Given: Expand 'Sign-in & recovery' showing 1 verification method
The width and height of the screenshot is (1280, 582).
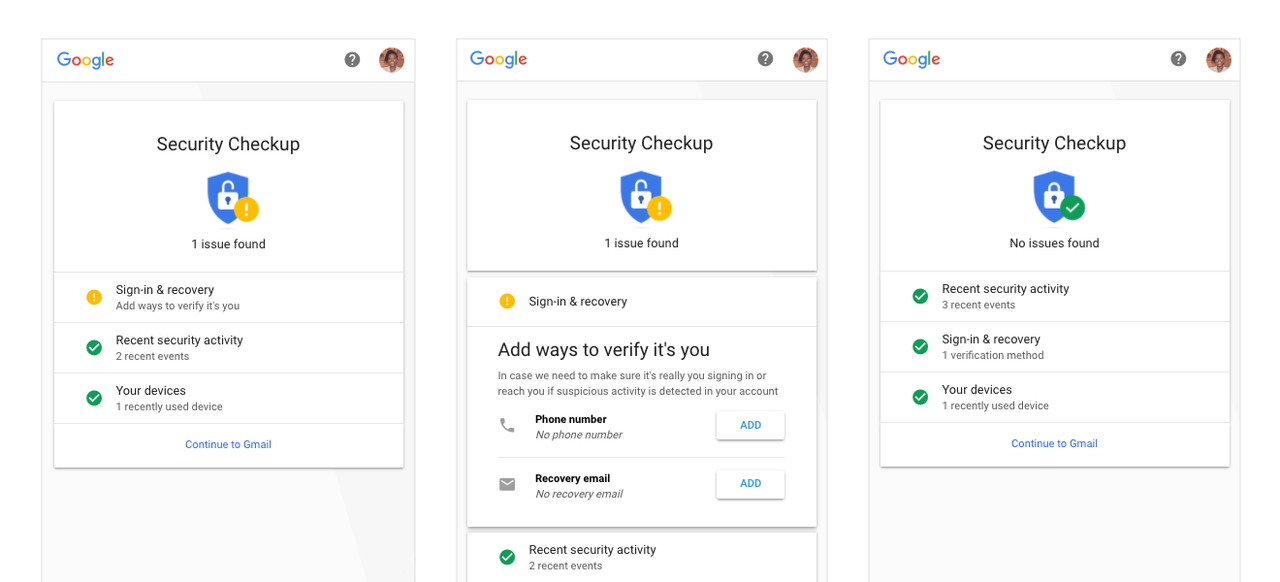Looking at the screenshot, I should (1054, 346).
